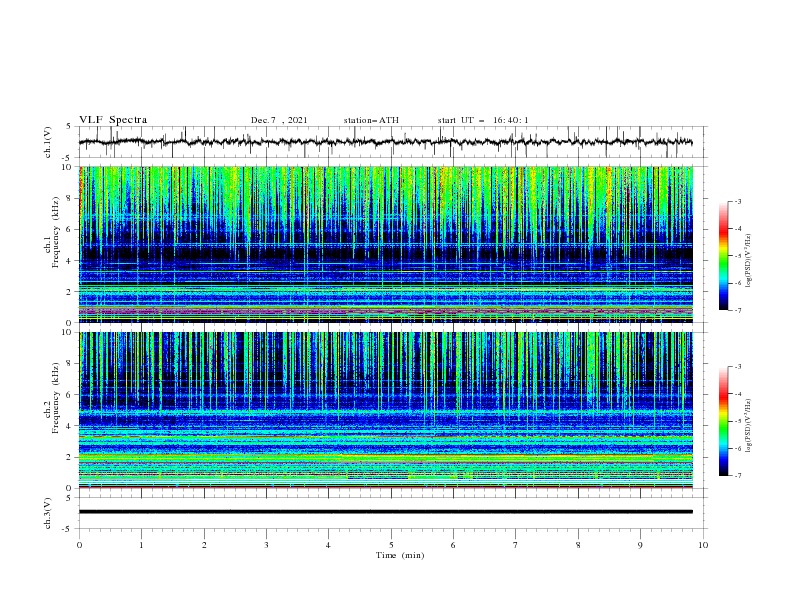This screenshot has width=792, height=612.
Task: Click the '-7' value on ch.2 colorbar
Action: click(x=737, y=476)
